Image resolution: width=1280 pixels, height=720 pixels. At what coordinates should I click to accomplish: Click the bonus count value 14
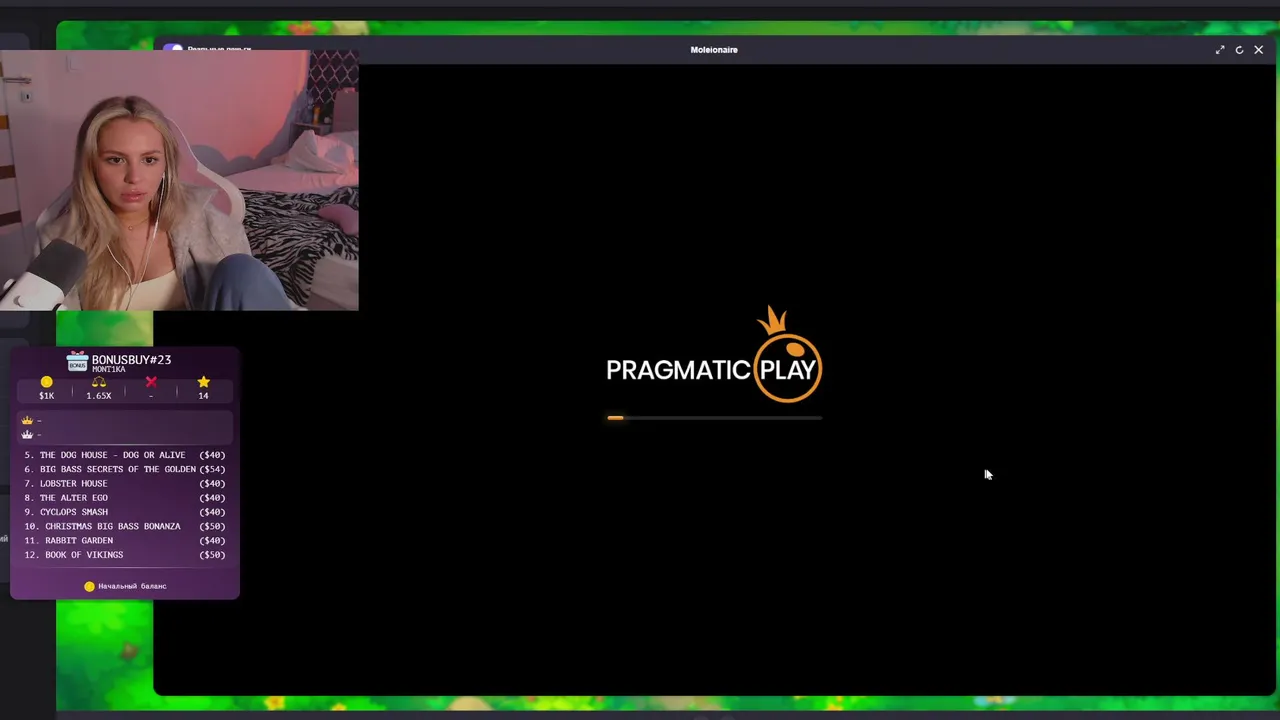pyautogui.click(x=203, y=396)
